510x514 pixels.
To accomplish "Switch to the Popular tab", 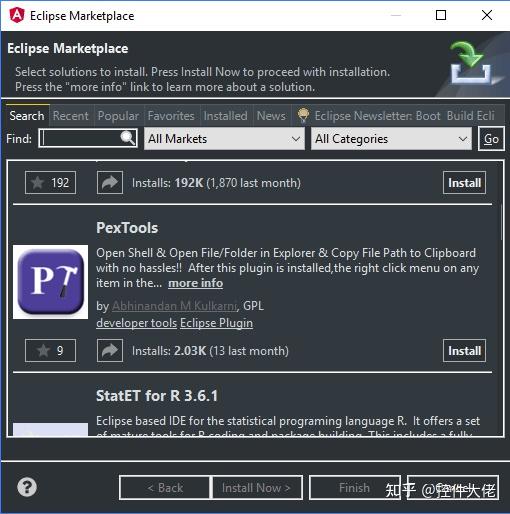I will [x=118, y=116].
